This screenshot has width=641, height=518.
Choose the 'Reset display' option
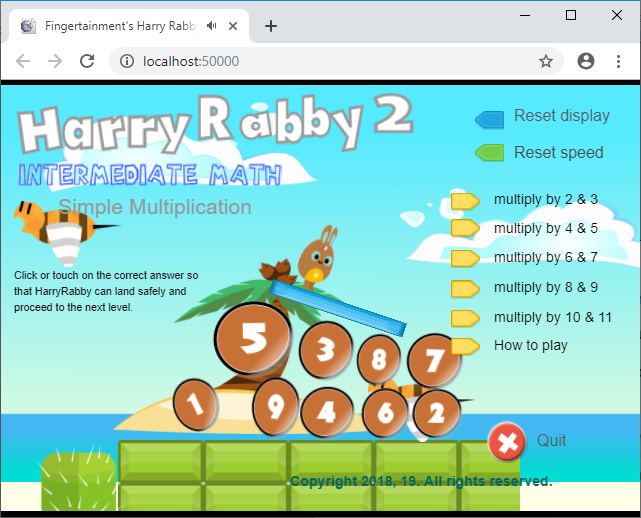562,116
